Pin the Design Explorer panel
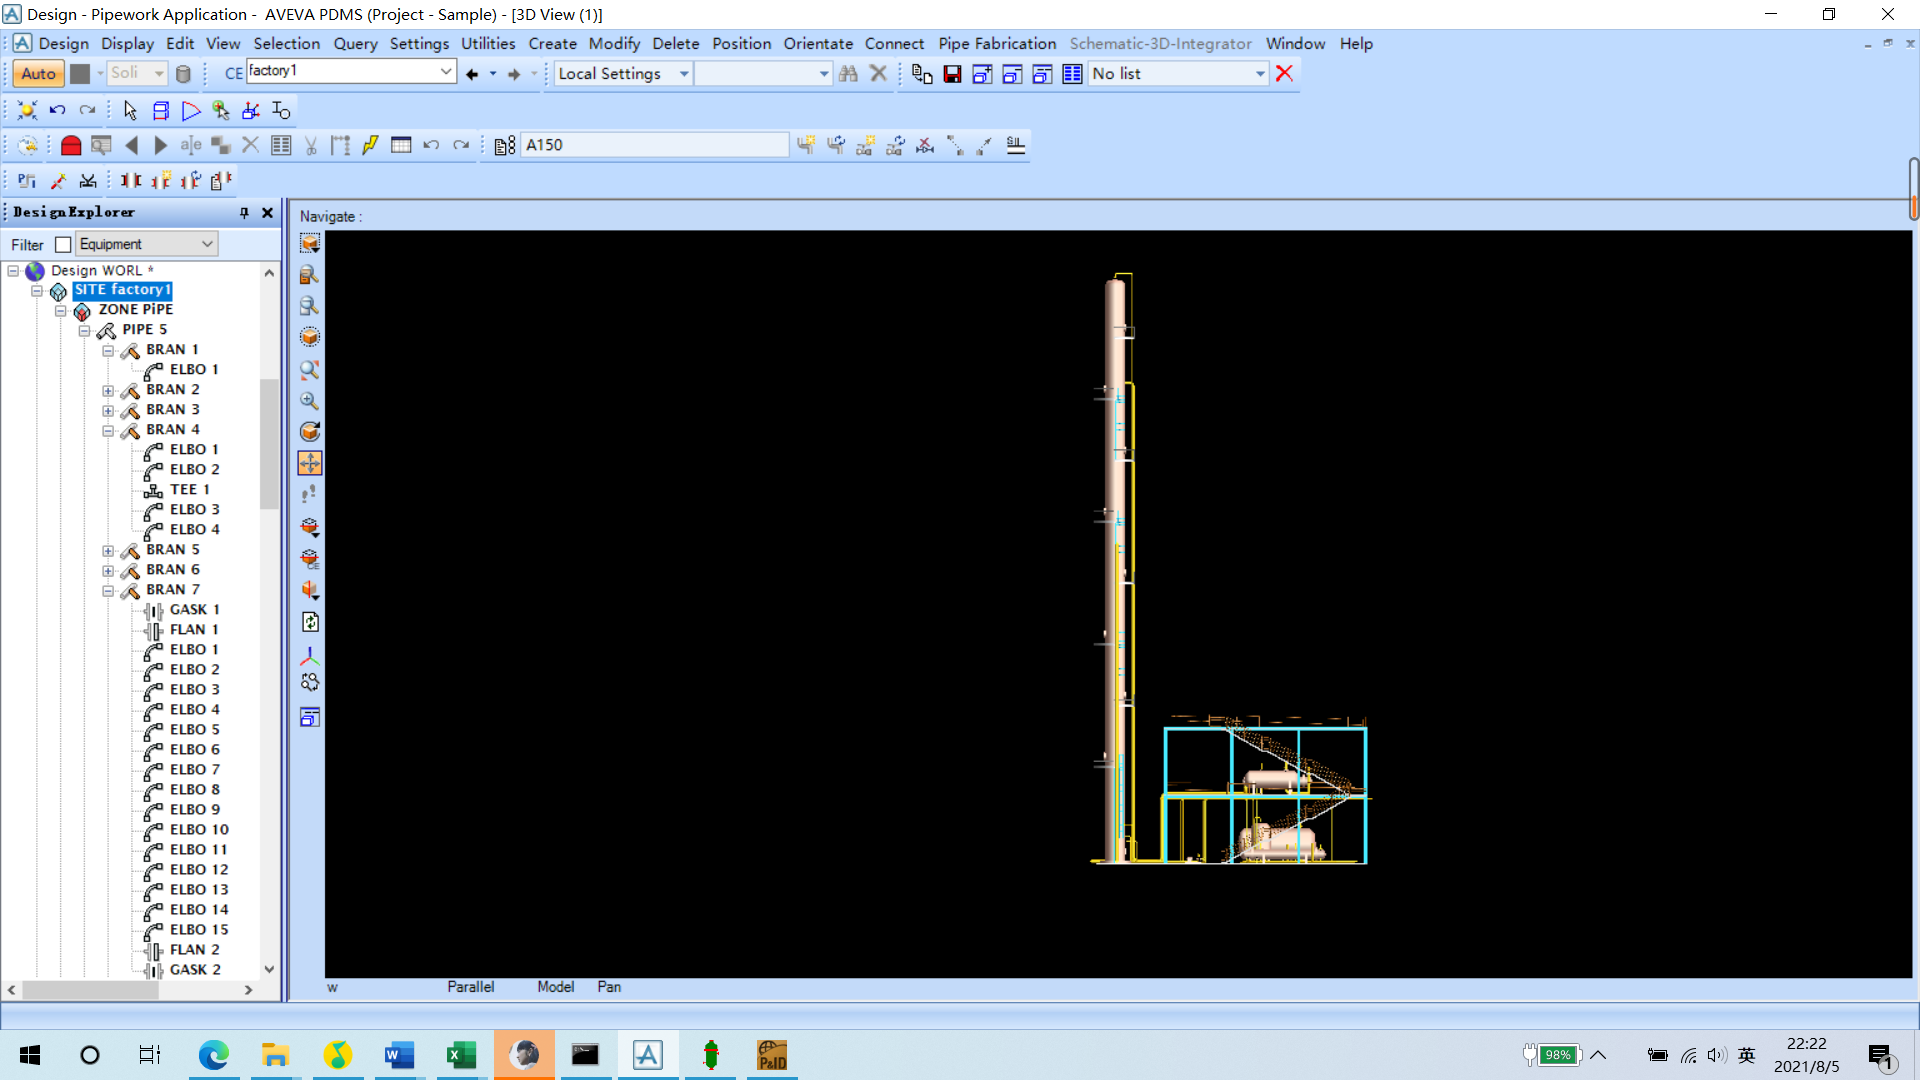Screen dimensions: 1920x1080 click(x=244, y=213)
